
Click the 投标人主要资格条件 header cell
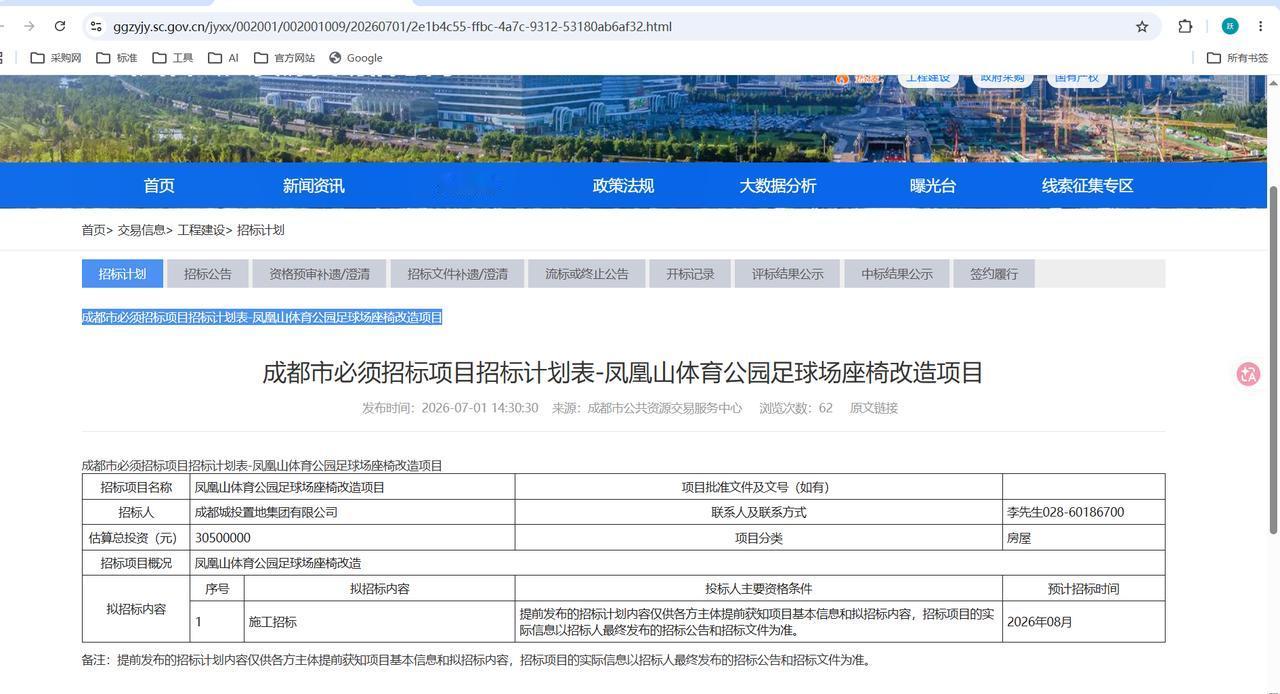[x=759, y=589]
